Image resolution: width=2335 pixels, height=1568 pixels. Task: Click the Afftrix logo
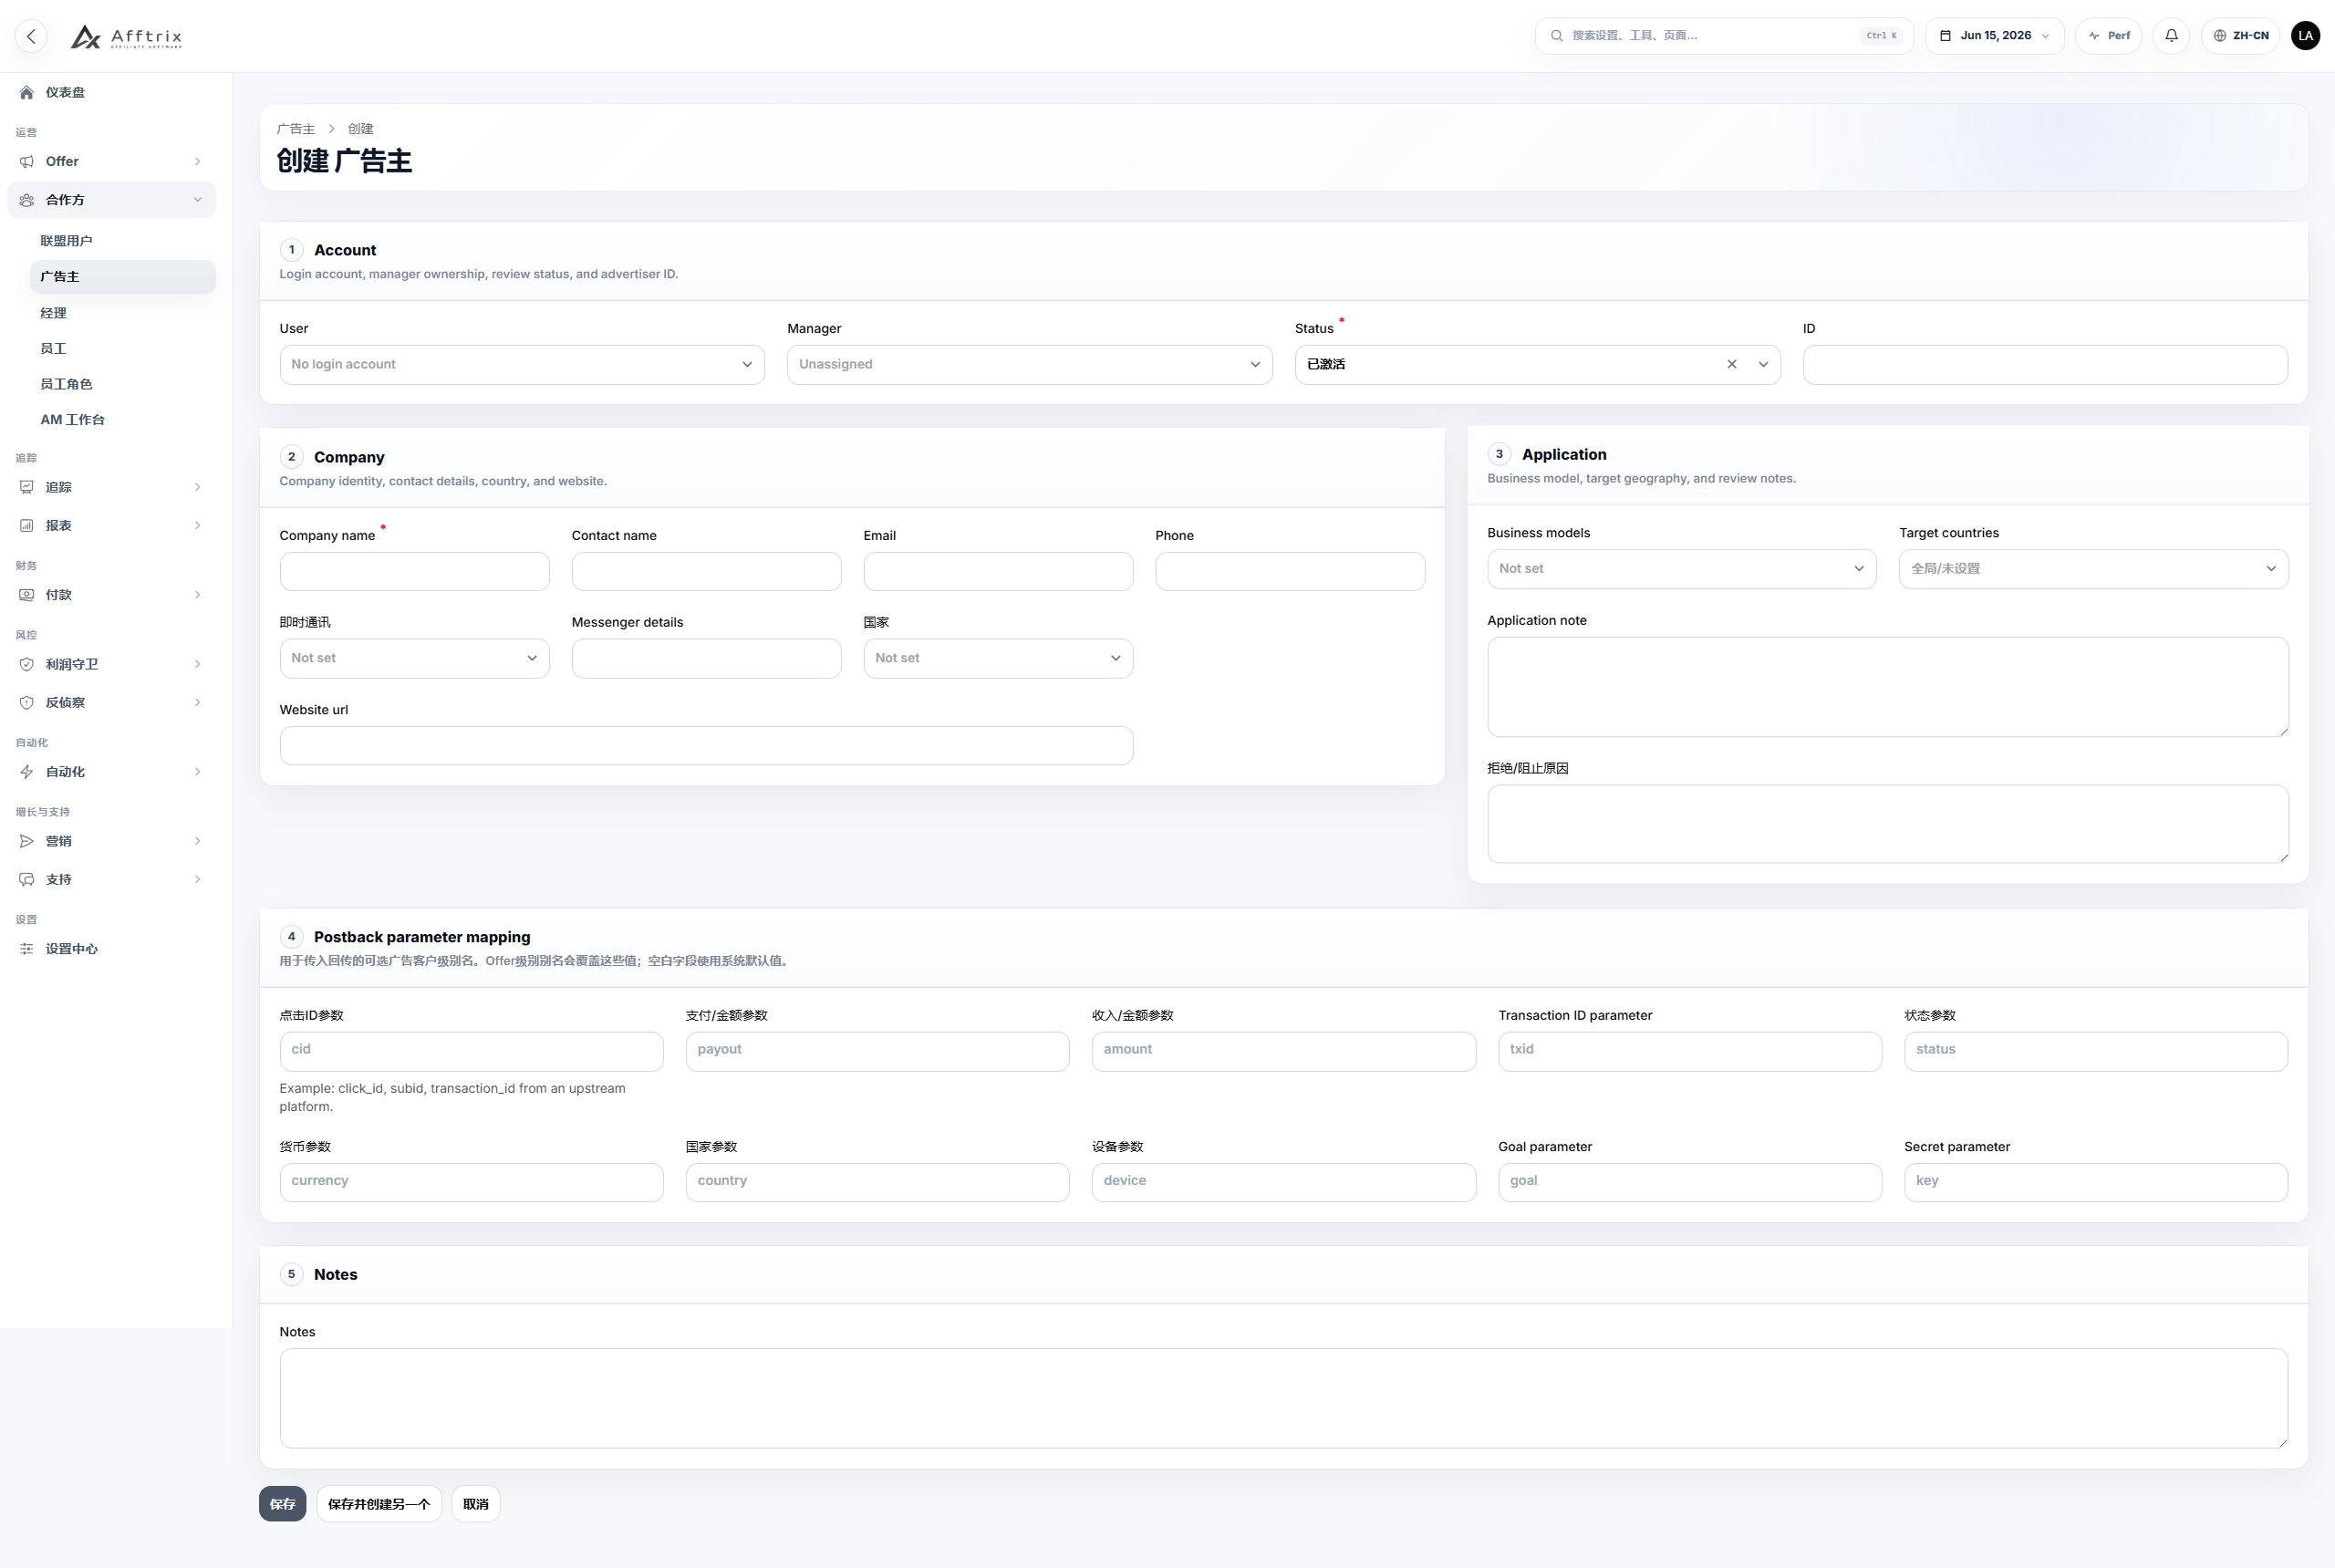pos(126,37)
